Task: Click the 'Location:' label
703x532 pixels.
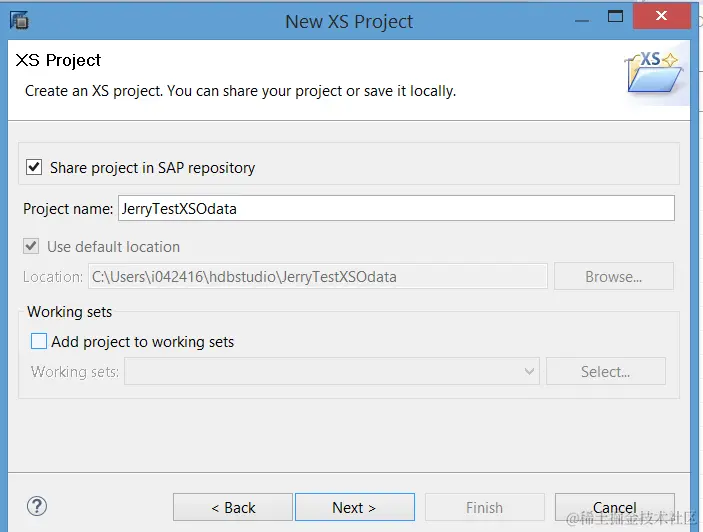Action: pyautogui.click(x=53, y=277)
